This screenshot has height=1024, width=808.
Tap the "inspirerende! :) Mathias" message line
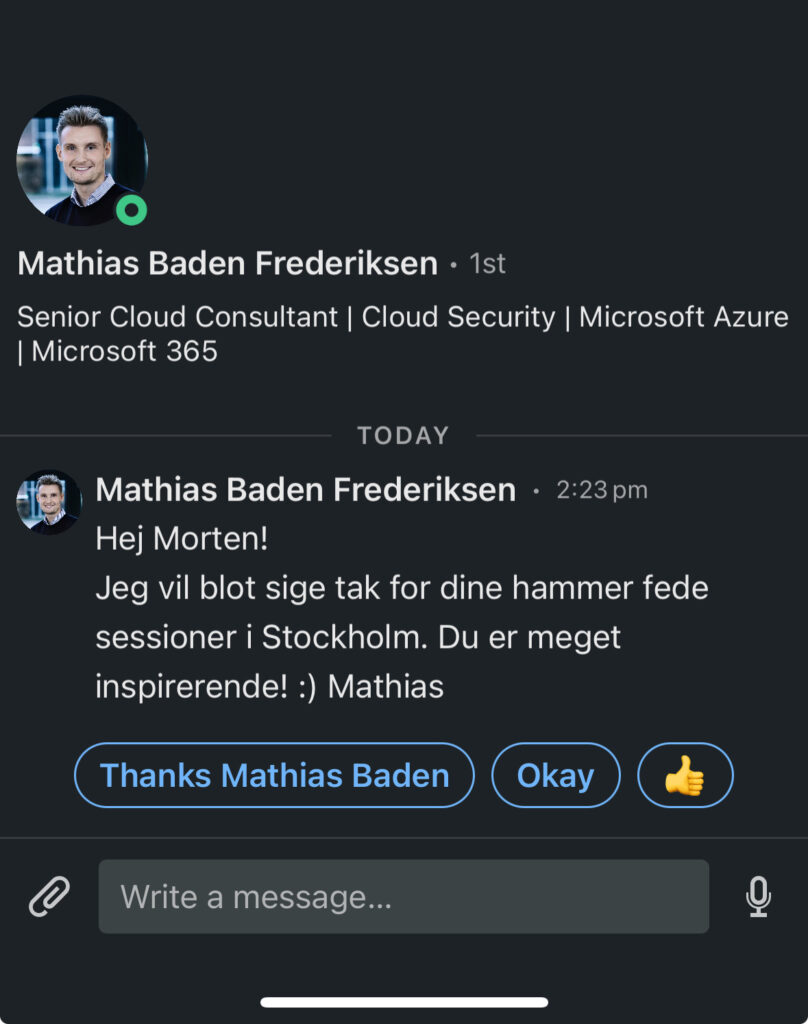click(x=270, y=687)
